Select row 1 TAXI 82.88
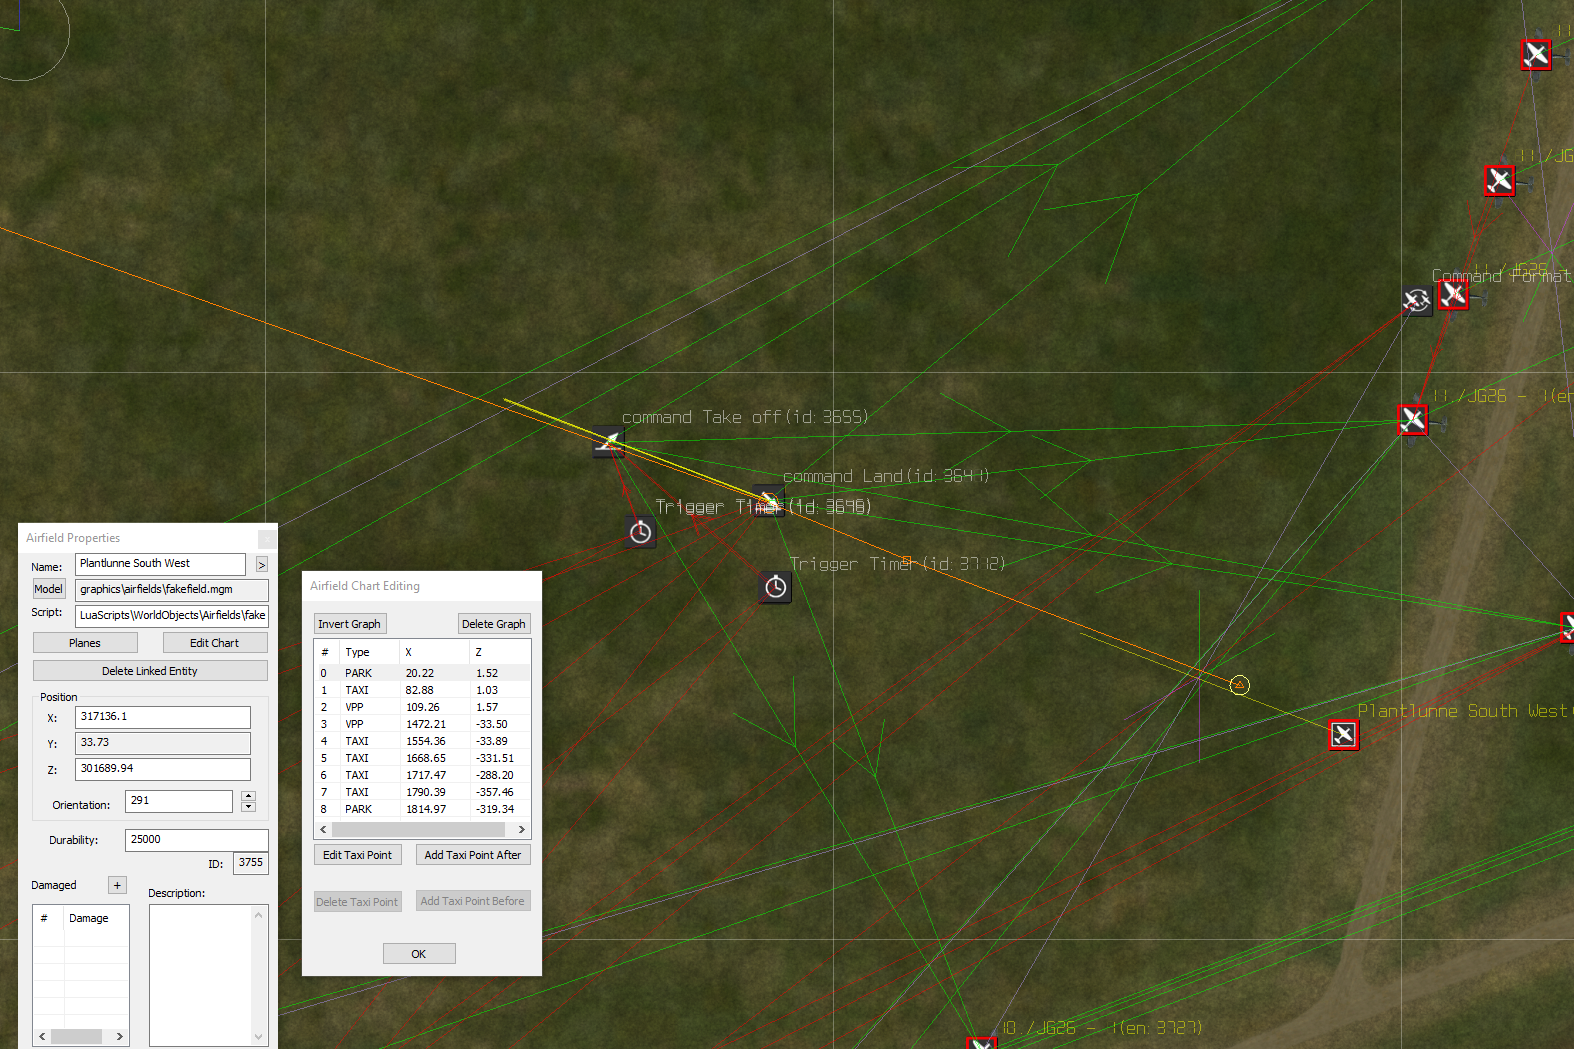 pos(422,690)
